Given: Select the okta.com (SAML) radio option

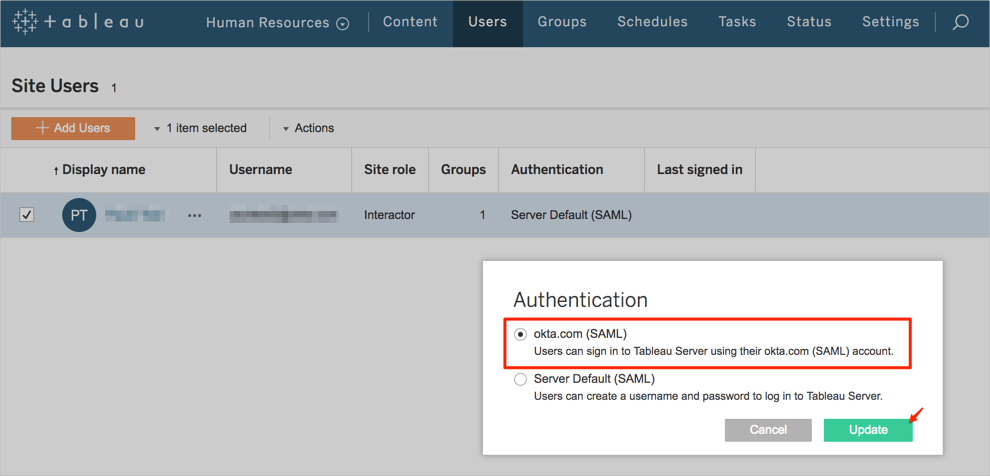Looking at the screenshot, I should pyautogui.click(x=520, y=334).
